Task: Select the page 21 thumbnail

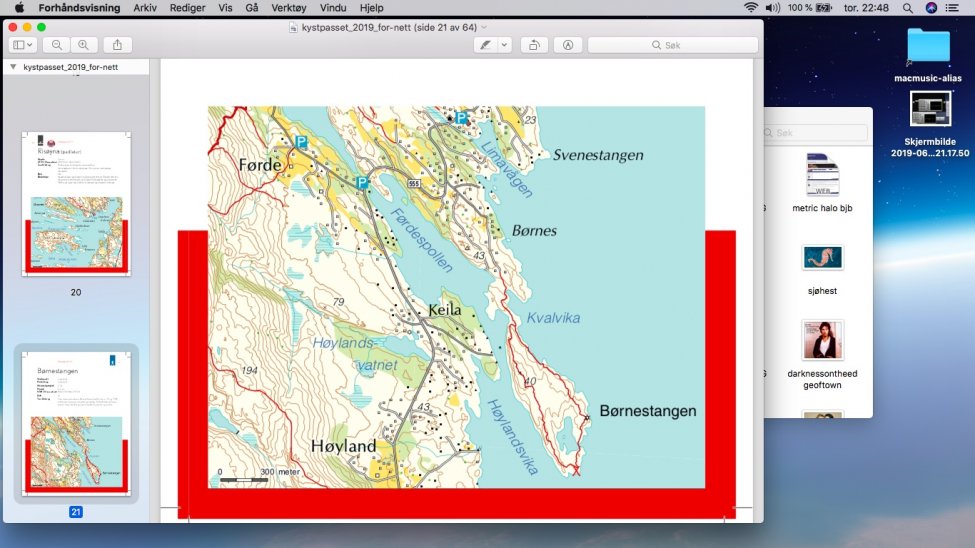Action: 76,423
